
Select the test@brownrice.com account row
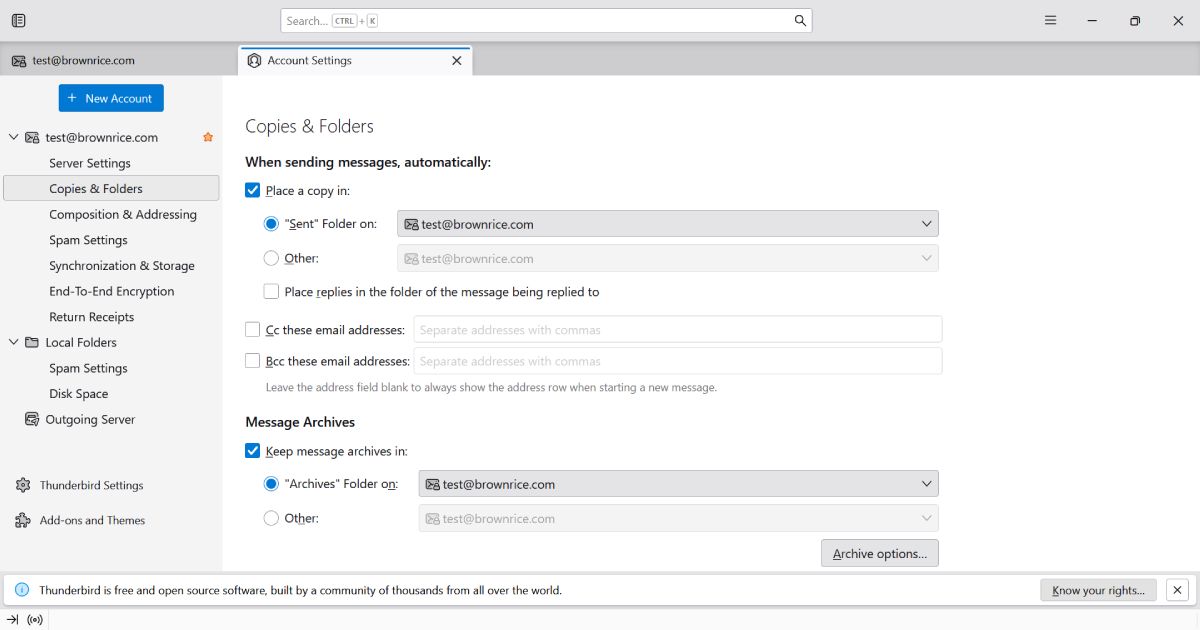pos(111,138)
